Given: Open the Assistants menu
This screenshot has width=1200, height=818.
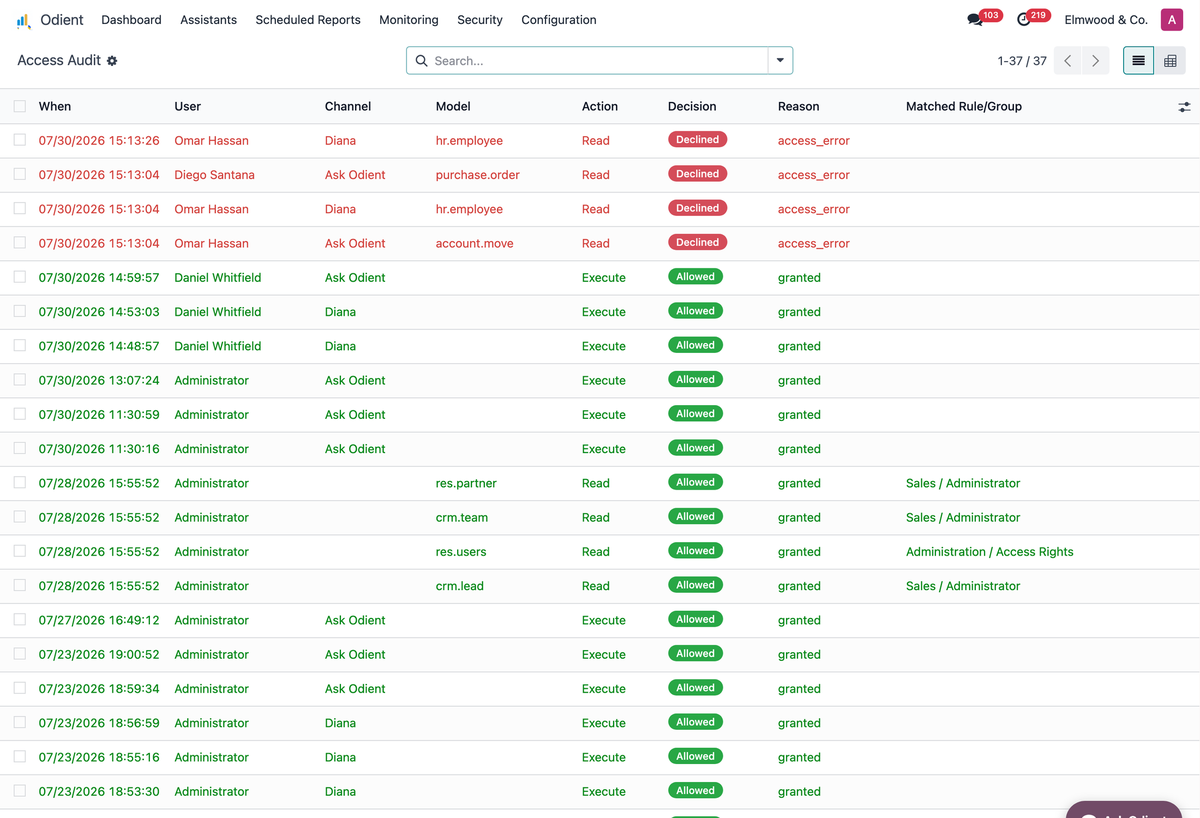Looking at the screenshot, I should (x=209, y=20).
